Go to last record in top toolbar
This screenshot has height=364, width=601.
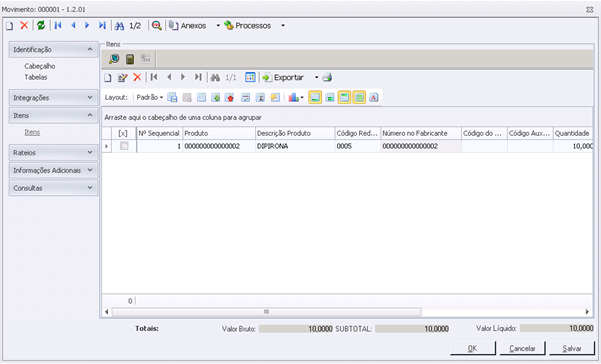tap(102, 26)
